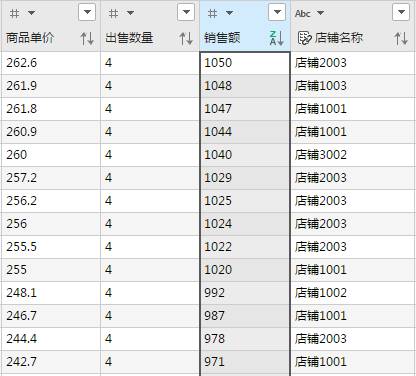This screenshot has height=376, width=416.
Task: Click number type icon of 出售数量 column
Action: pos(114,13)
